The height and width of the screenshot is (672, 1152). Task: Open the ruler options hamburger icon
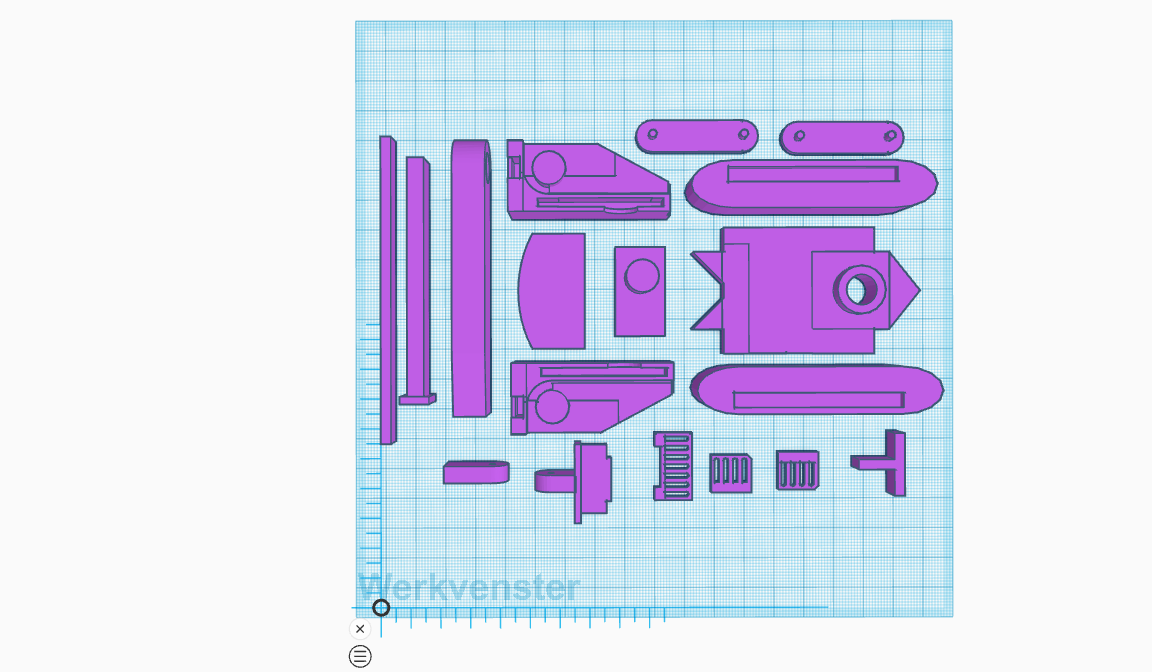click(x=360, y=656)
